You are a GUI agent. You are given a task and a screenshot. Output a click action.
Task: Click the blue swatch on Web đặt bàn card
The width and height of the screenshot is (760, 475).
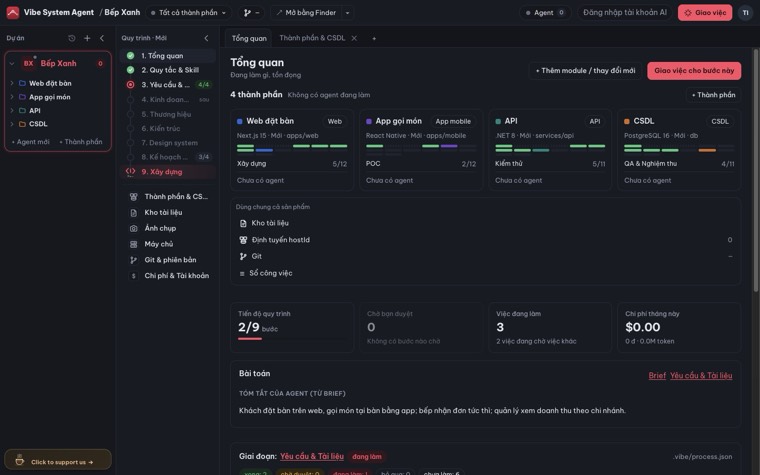pyautogui.click(x=239, y=121)
